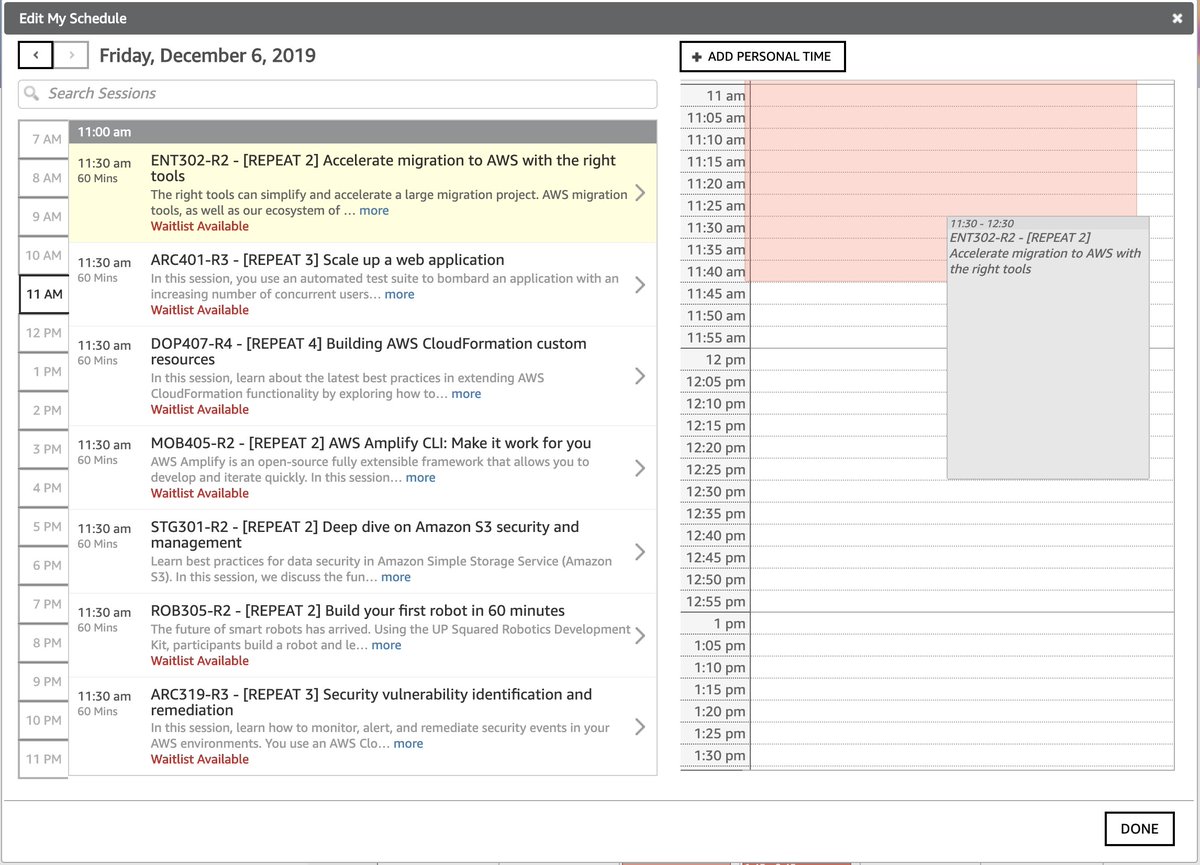Expand ARC319-R3 session chevron
Screen dimensions: 1200x865
pos(640,727)
